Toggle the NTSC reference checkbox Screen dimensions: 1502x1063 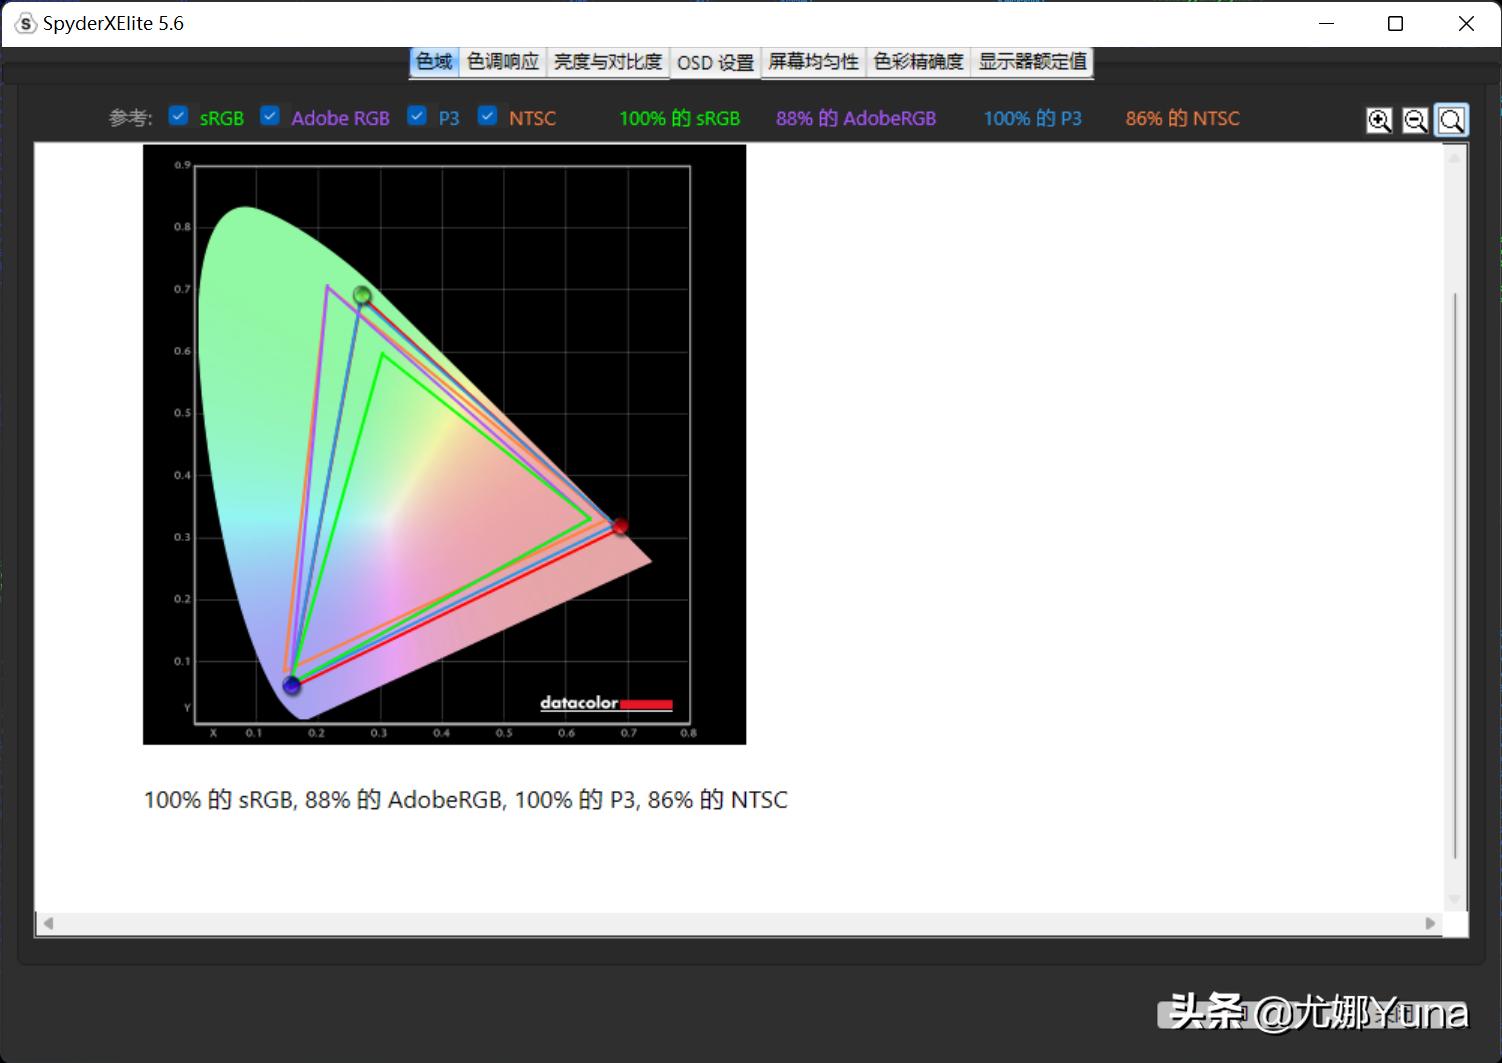487,116
